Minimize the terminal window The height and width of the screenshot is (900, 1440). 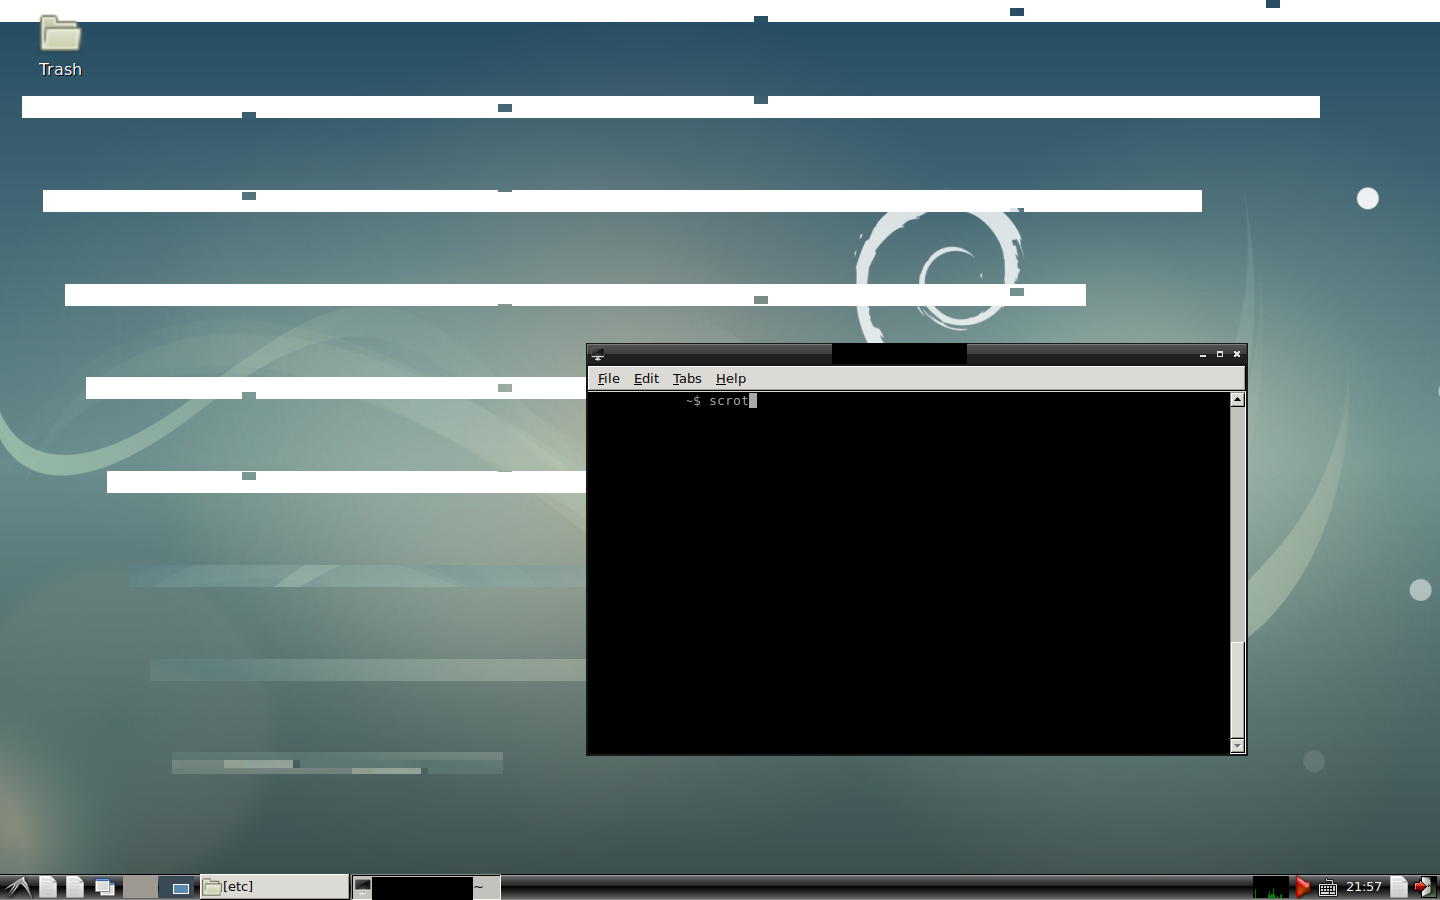pos(1203,355)
